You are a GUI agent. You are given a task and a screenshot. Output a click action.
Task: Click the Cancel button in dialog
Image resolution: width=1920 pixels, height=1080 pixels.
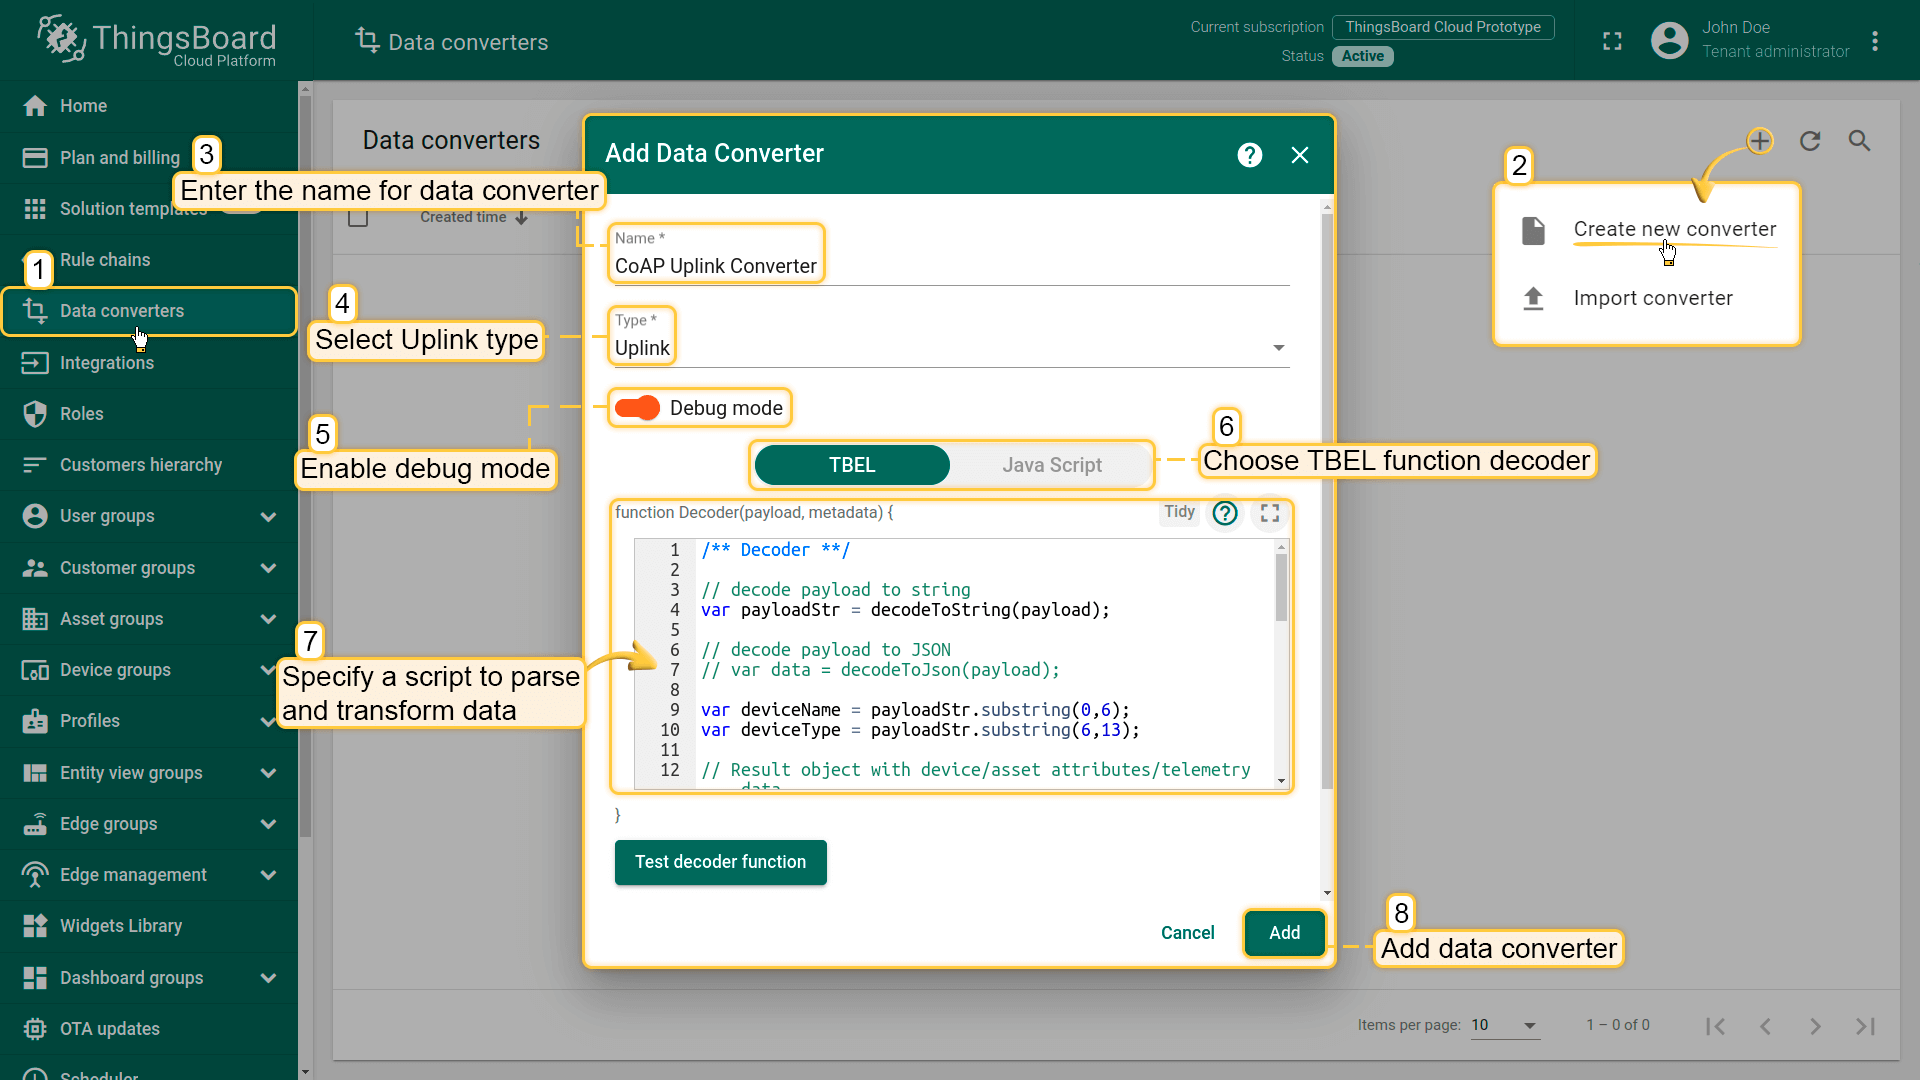click(1187, 933)
